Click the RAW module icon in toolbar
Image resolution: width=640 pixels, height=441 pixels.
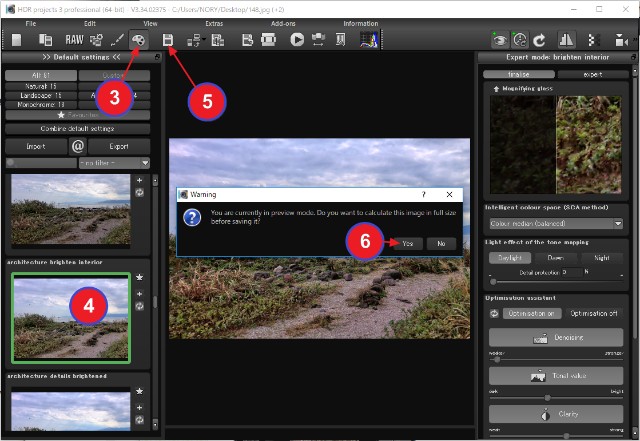pyautogui.click(x=74, y=40)
